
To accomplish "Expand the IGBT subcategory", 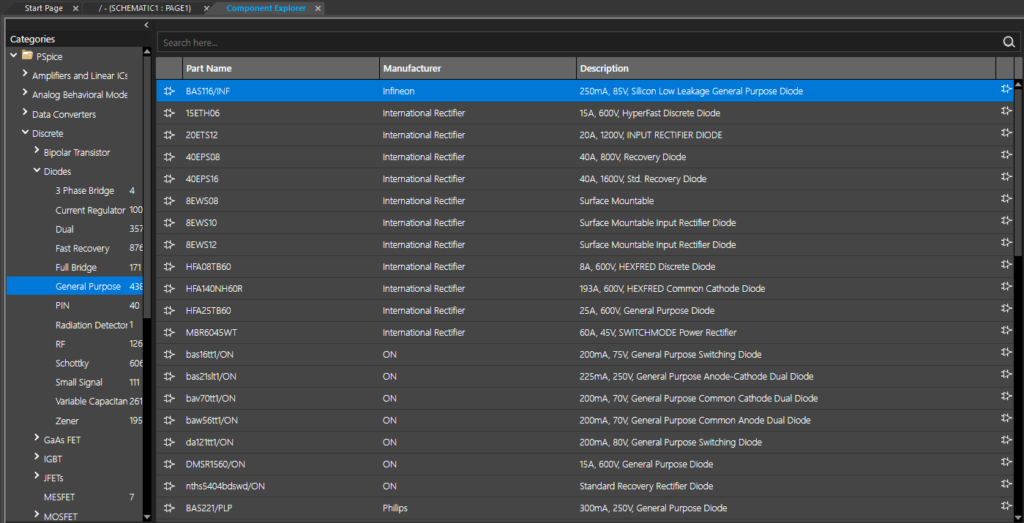I will point(37,458).
